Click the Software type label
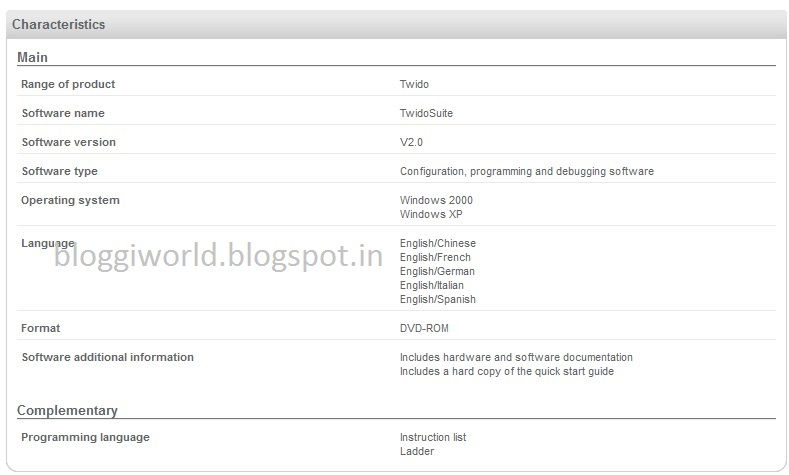Screen dimensions: 789x475 click(x=59, y=171)
